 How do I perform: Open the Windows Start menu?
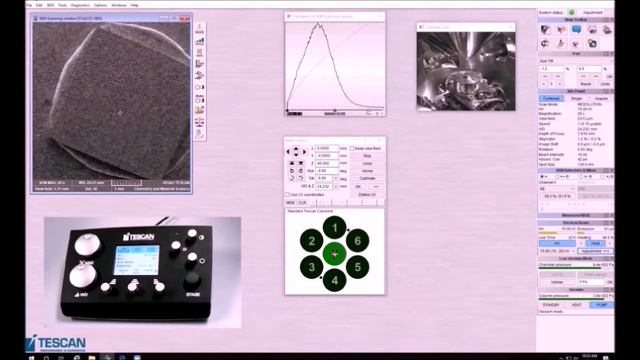[x=31, y=358]
